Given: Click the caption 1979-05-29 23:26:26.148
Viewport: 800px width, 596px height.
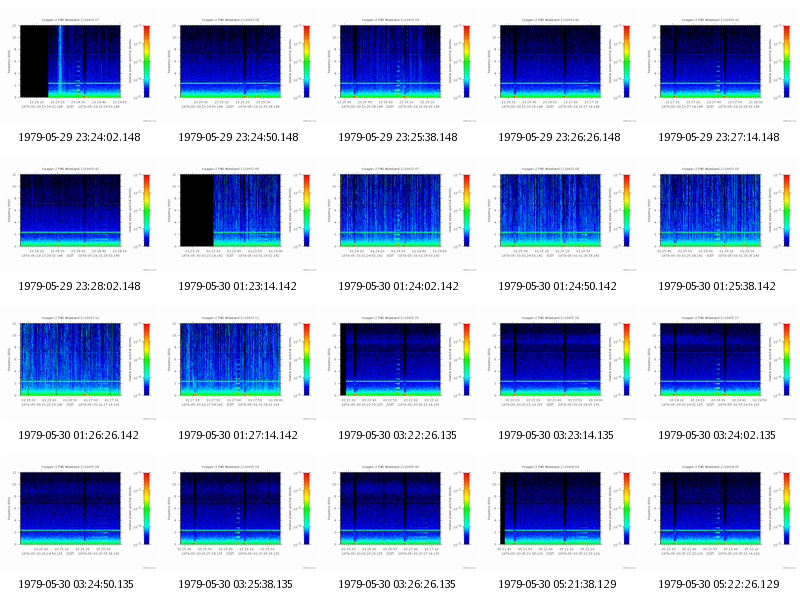Looking at the screenshot, I should pos(559,137).
